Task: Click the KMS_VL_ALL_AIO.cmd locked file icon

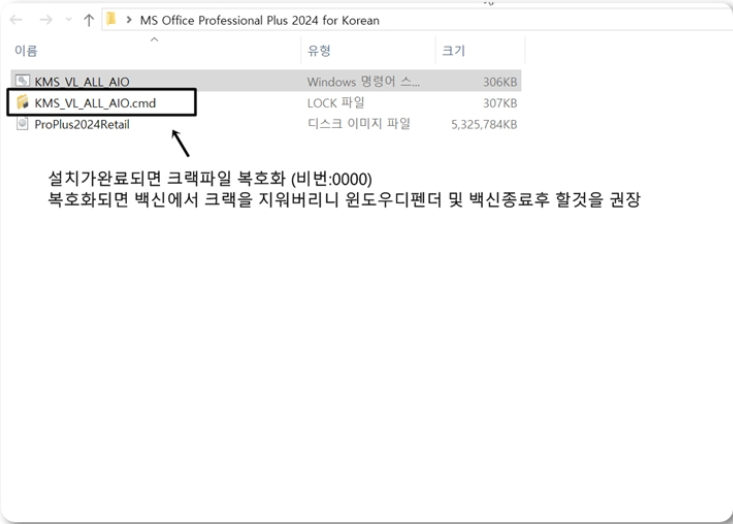Action: 23,103
